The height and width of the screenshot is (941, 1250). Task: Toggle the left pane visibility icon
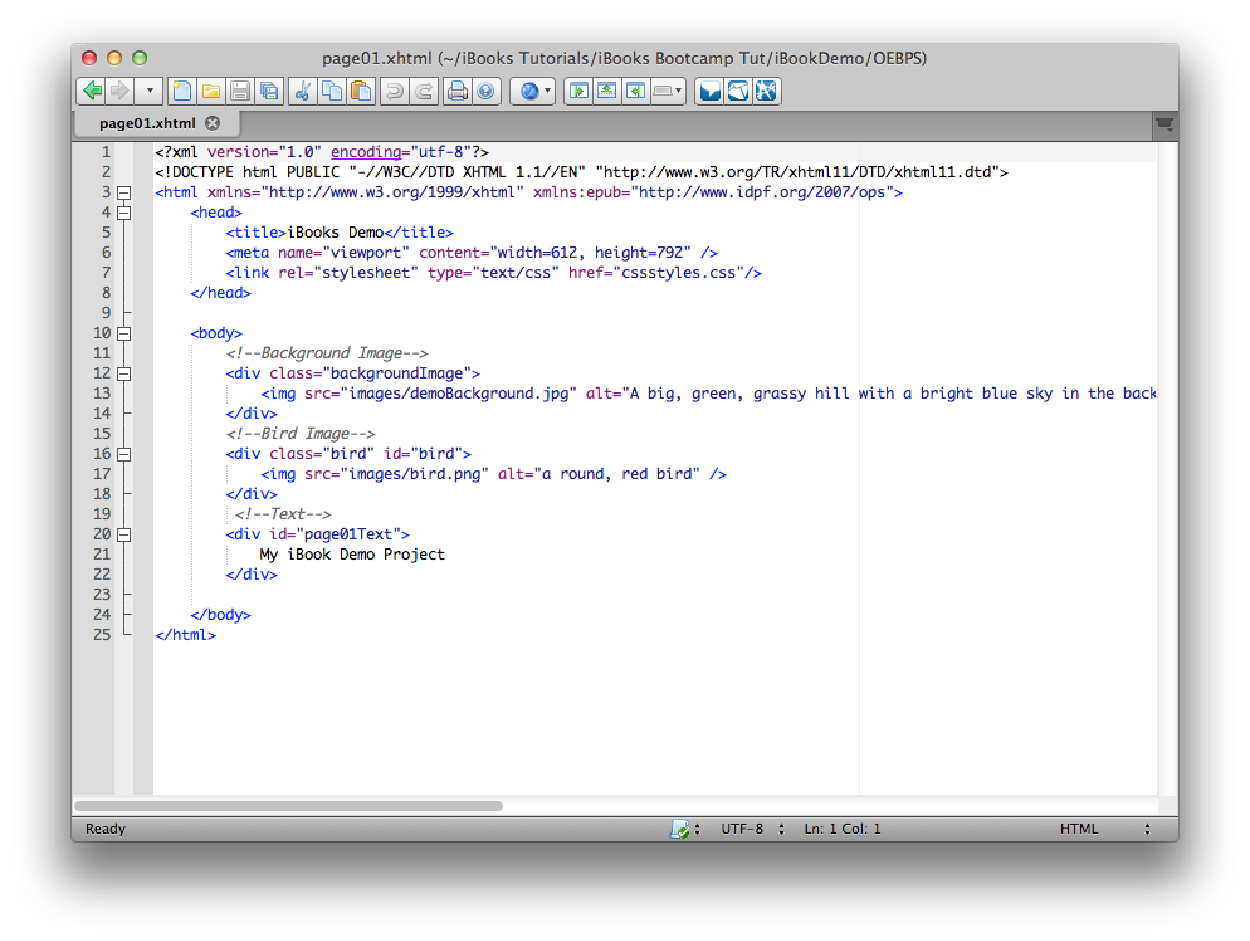pos(578,91)
